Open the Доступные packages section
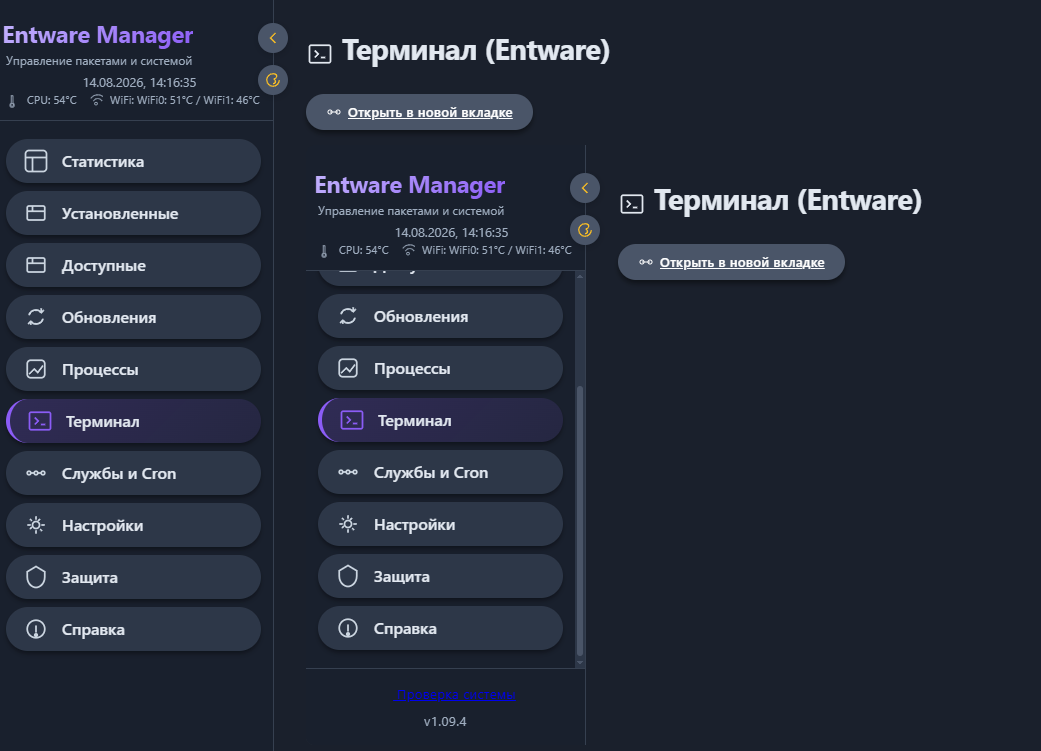Viewport: 1041px width, 751px height. 133,266
